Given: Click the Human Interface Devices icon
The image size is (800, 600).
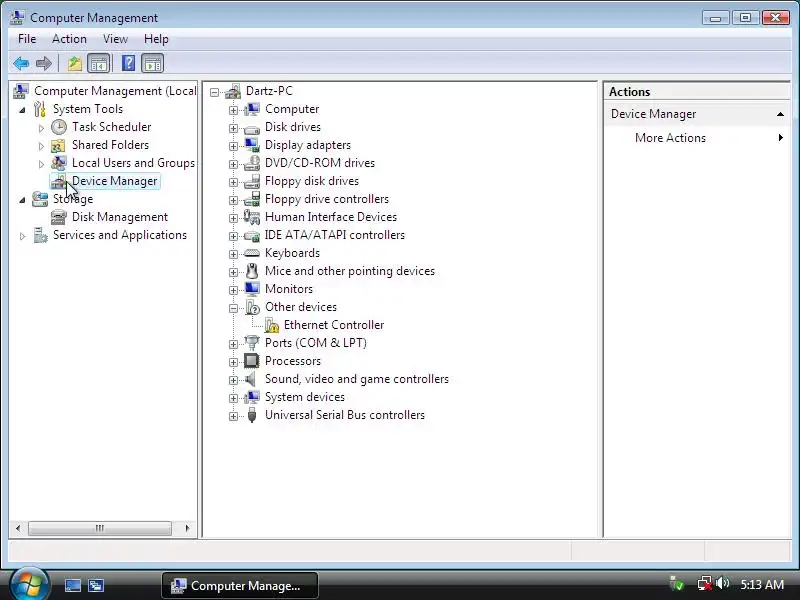Looking at the screenshot, I should pos(252,217).
